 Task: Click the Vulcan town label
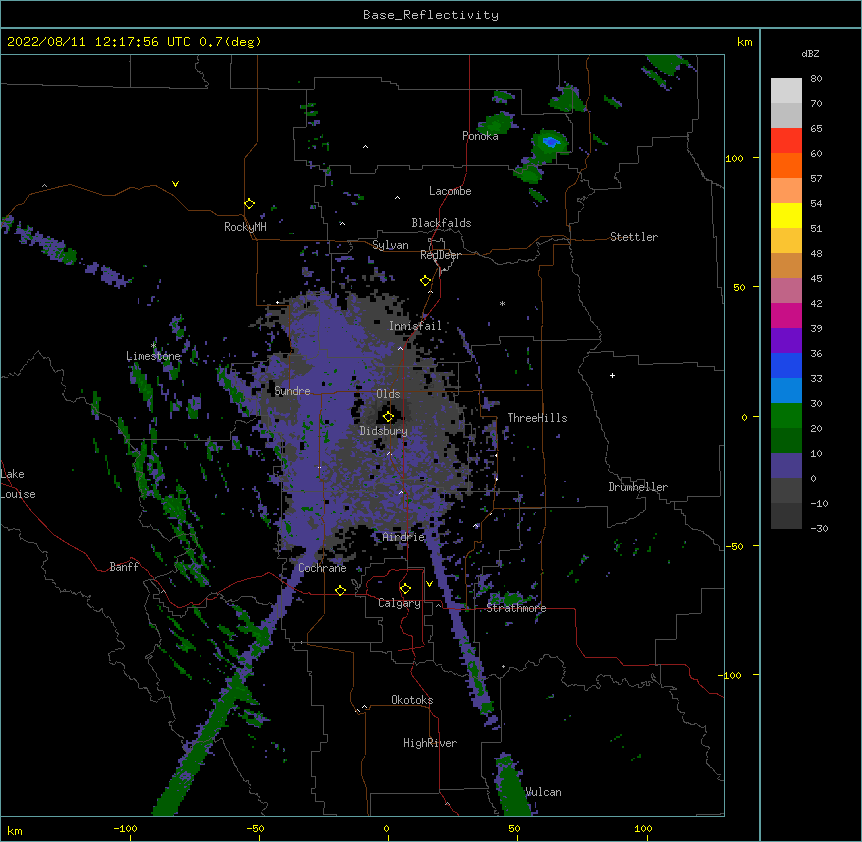[543, 792]
